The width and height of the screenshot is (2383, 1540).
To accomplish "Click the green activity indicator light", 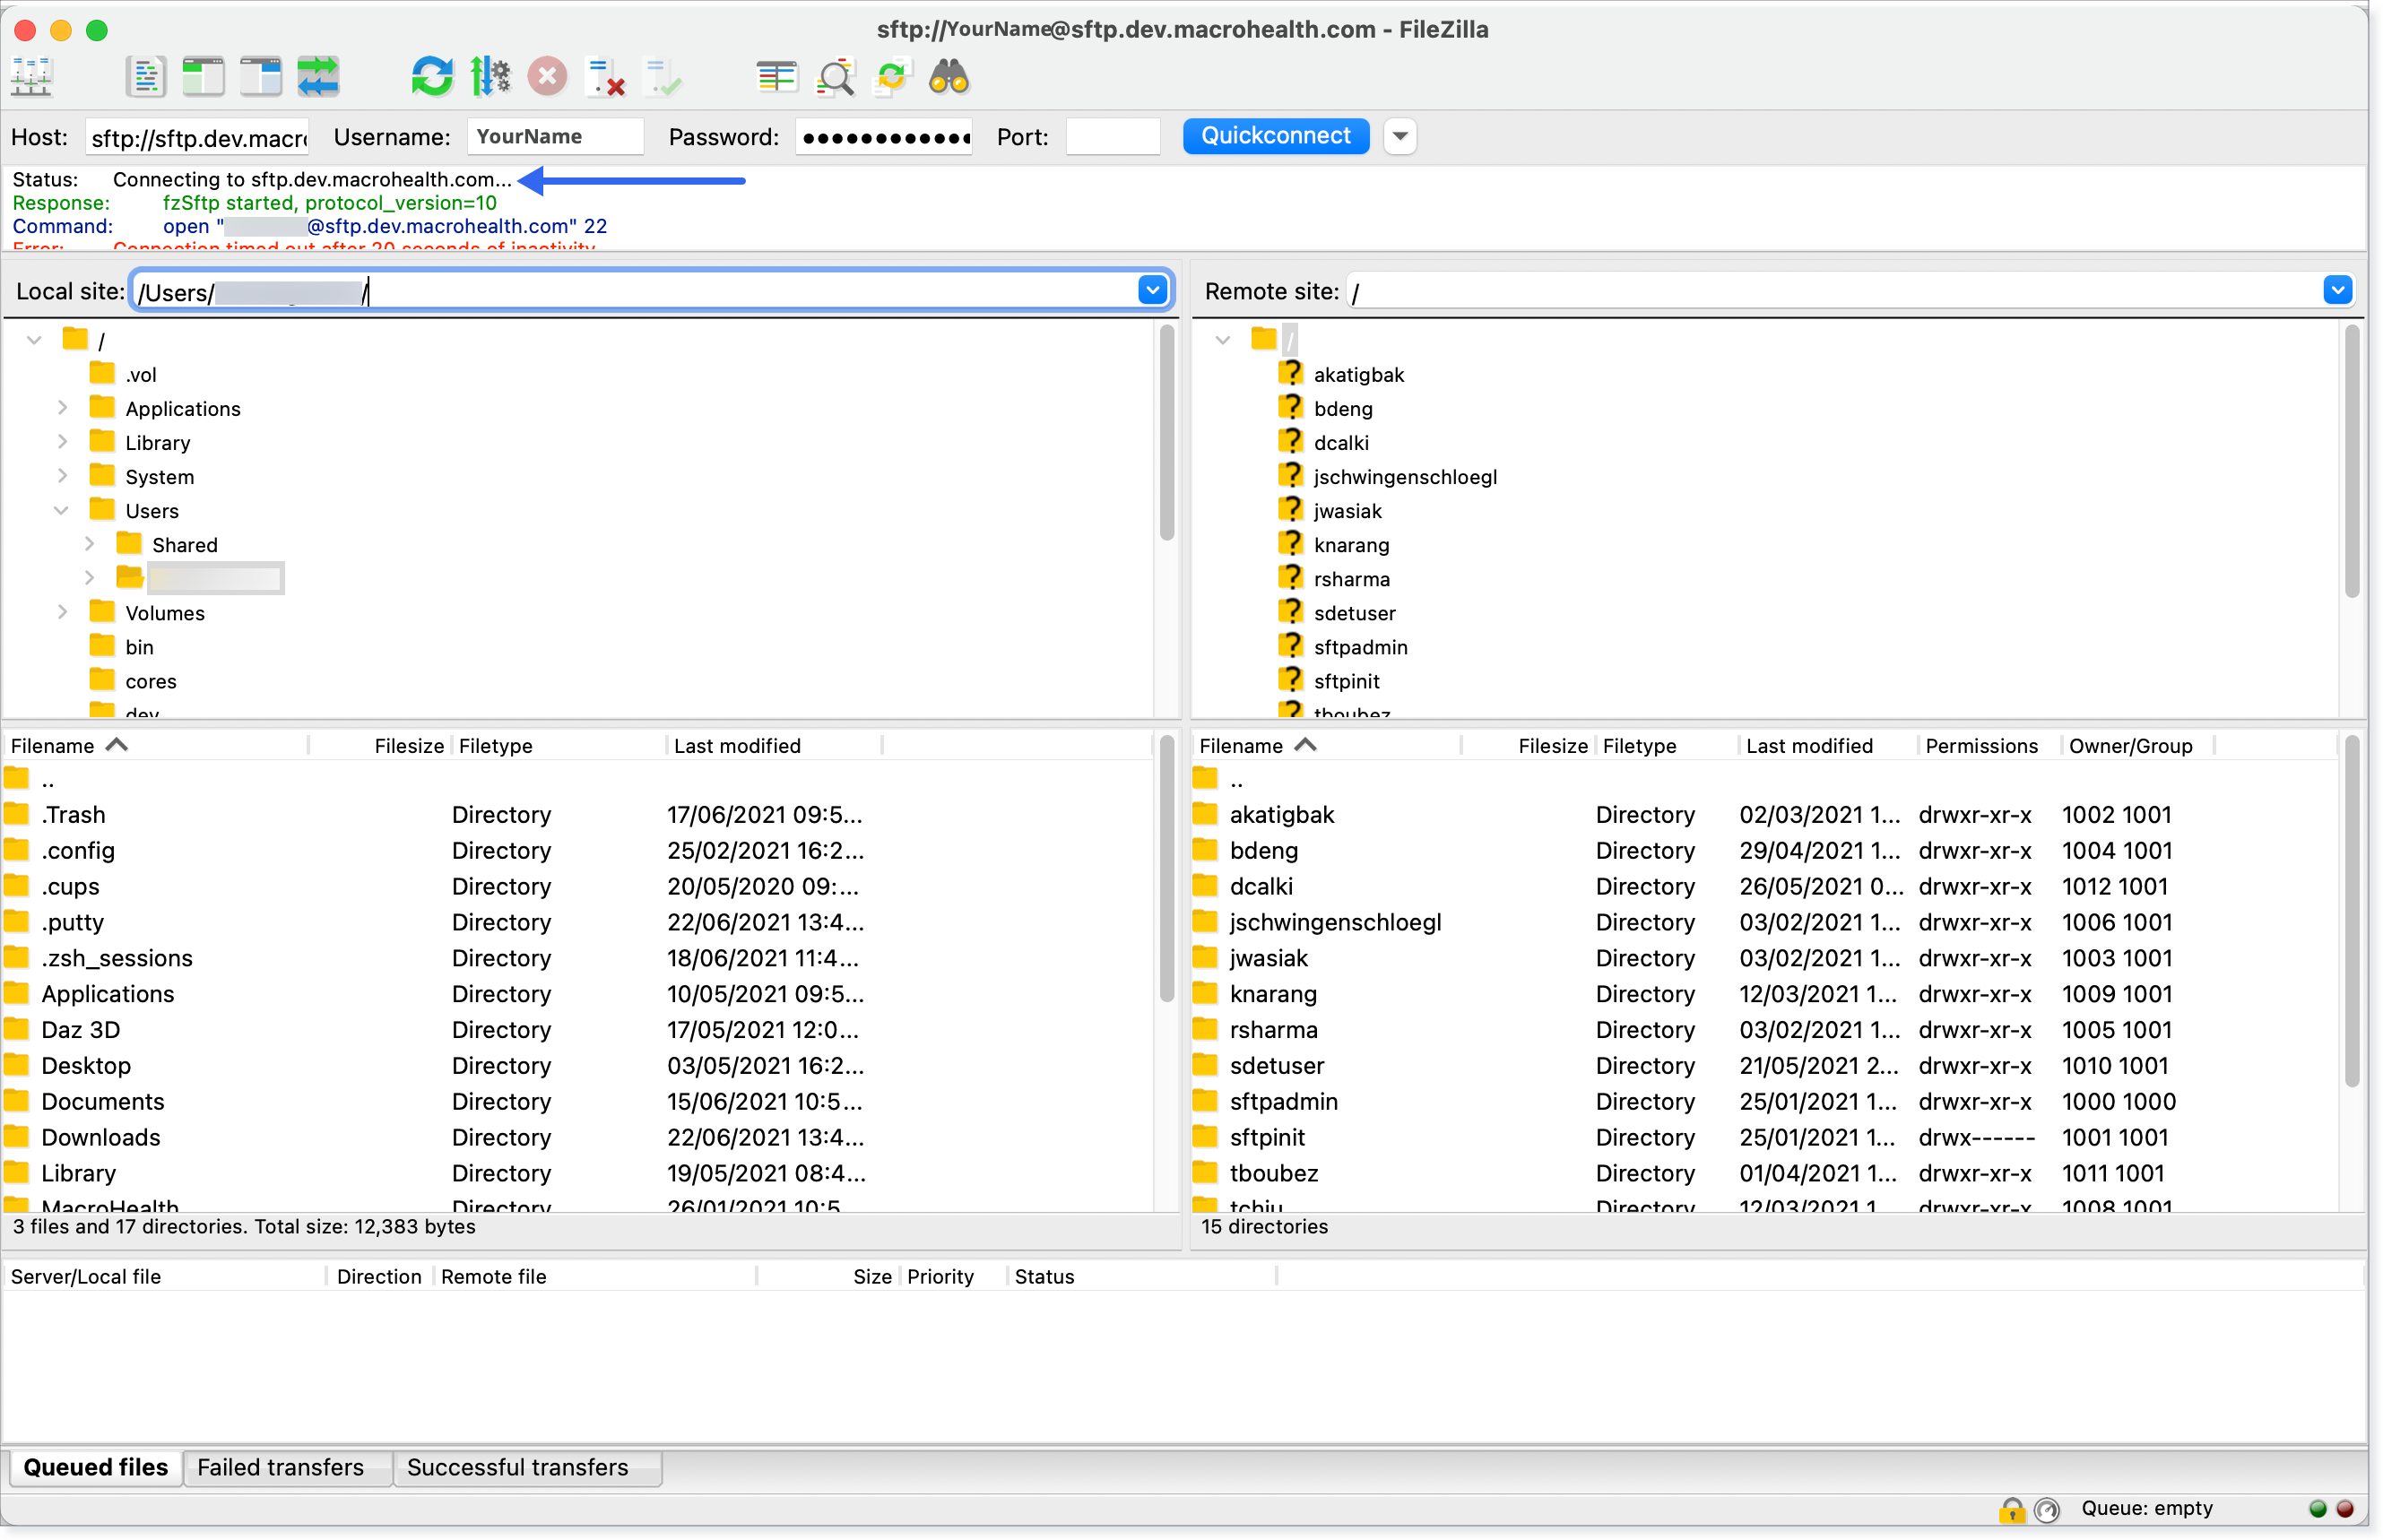I will (2318, 1509).
